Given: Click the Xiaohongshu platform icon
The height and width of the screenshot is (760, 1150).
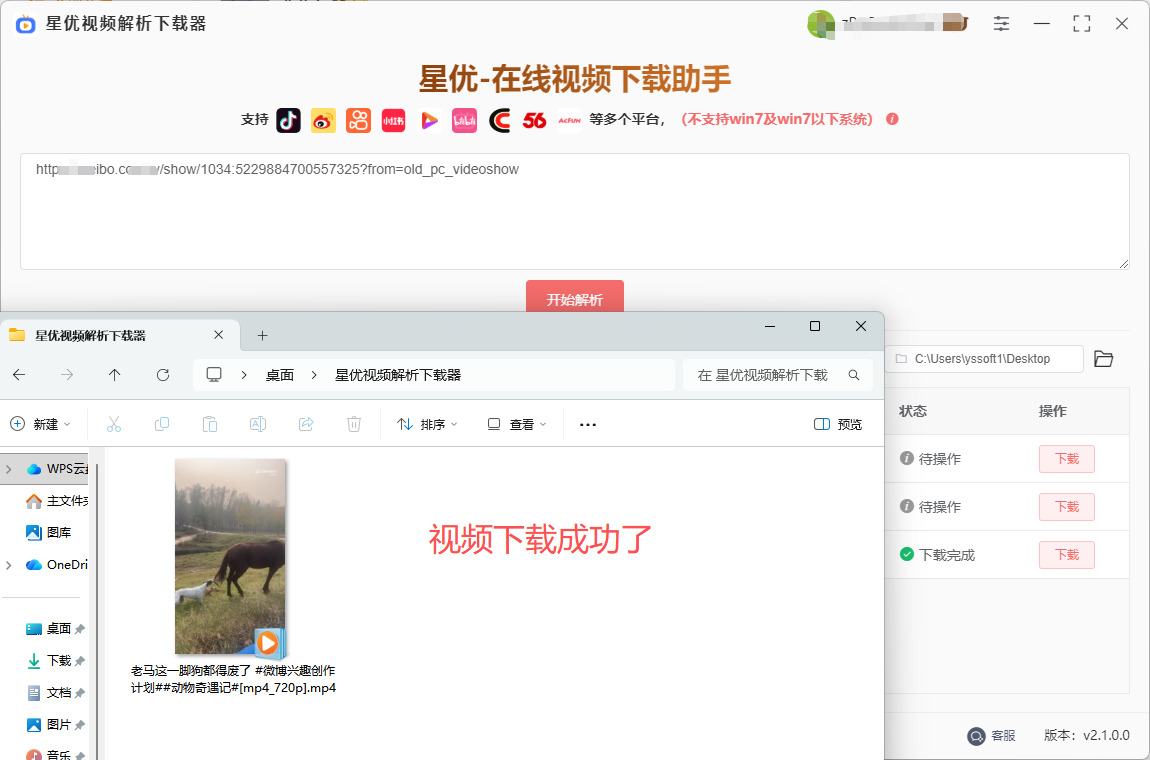Looking at the screenshot, I should click(x=394, y=120).
